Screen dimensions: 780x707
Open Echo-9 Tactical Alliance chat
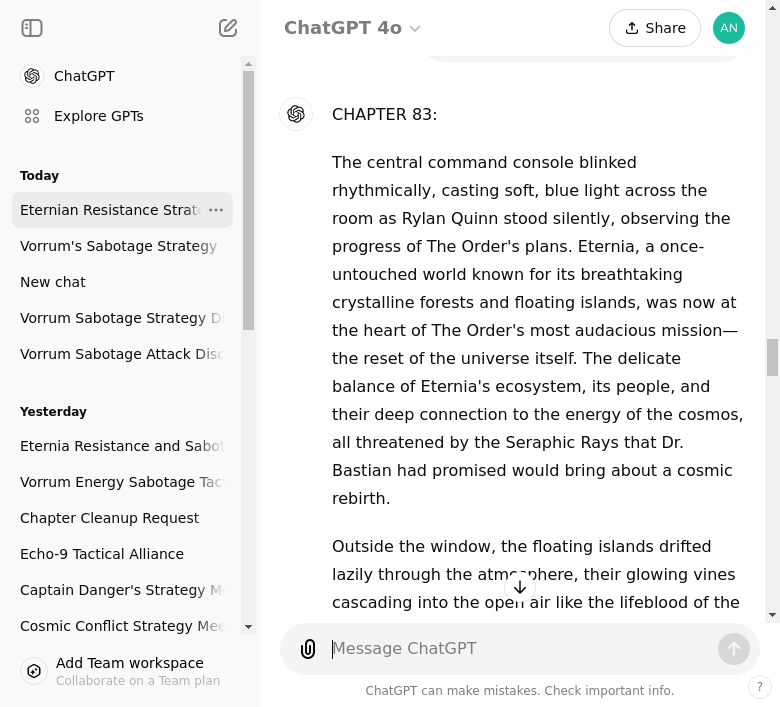(x=102, y=554)
